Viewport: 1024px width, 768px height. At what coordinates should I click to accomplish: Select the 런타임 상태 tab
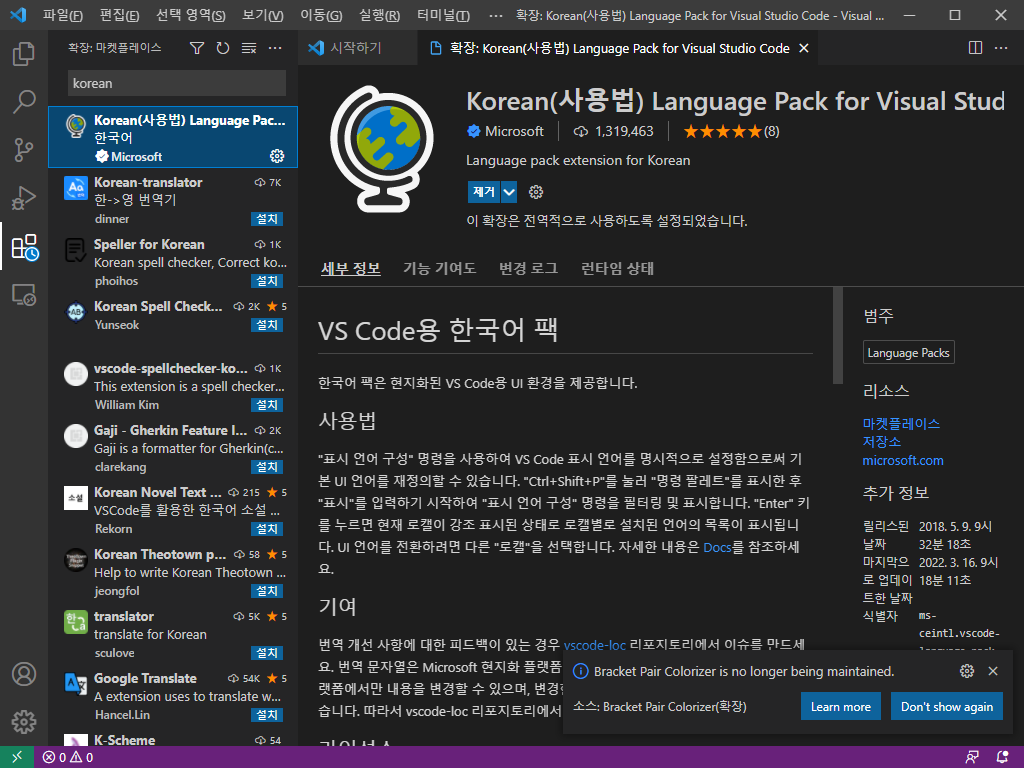coord(617,268)
